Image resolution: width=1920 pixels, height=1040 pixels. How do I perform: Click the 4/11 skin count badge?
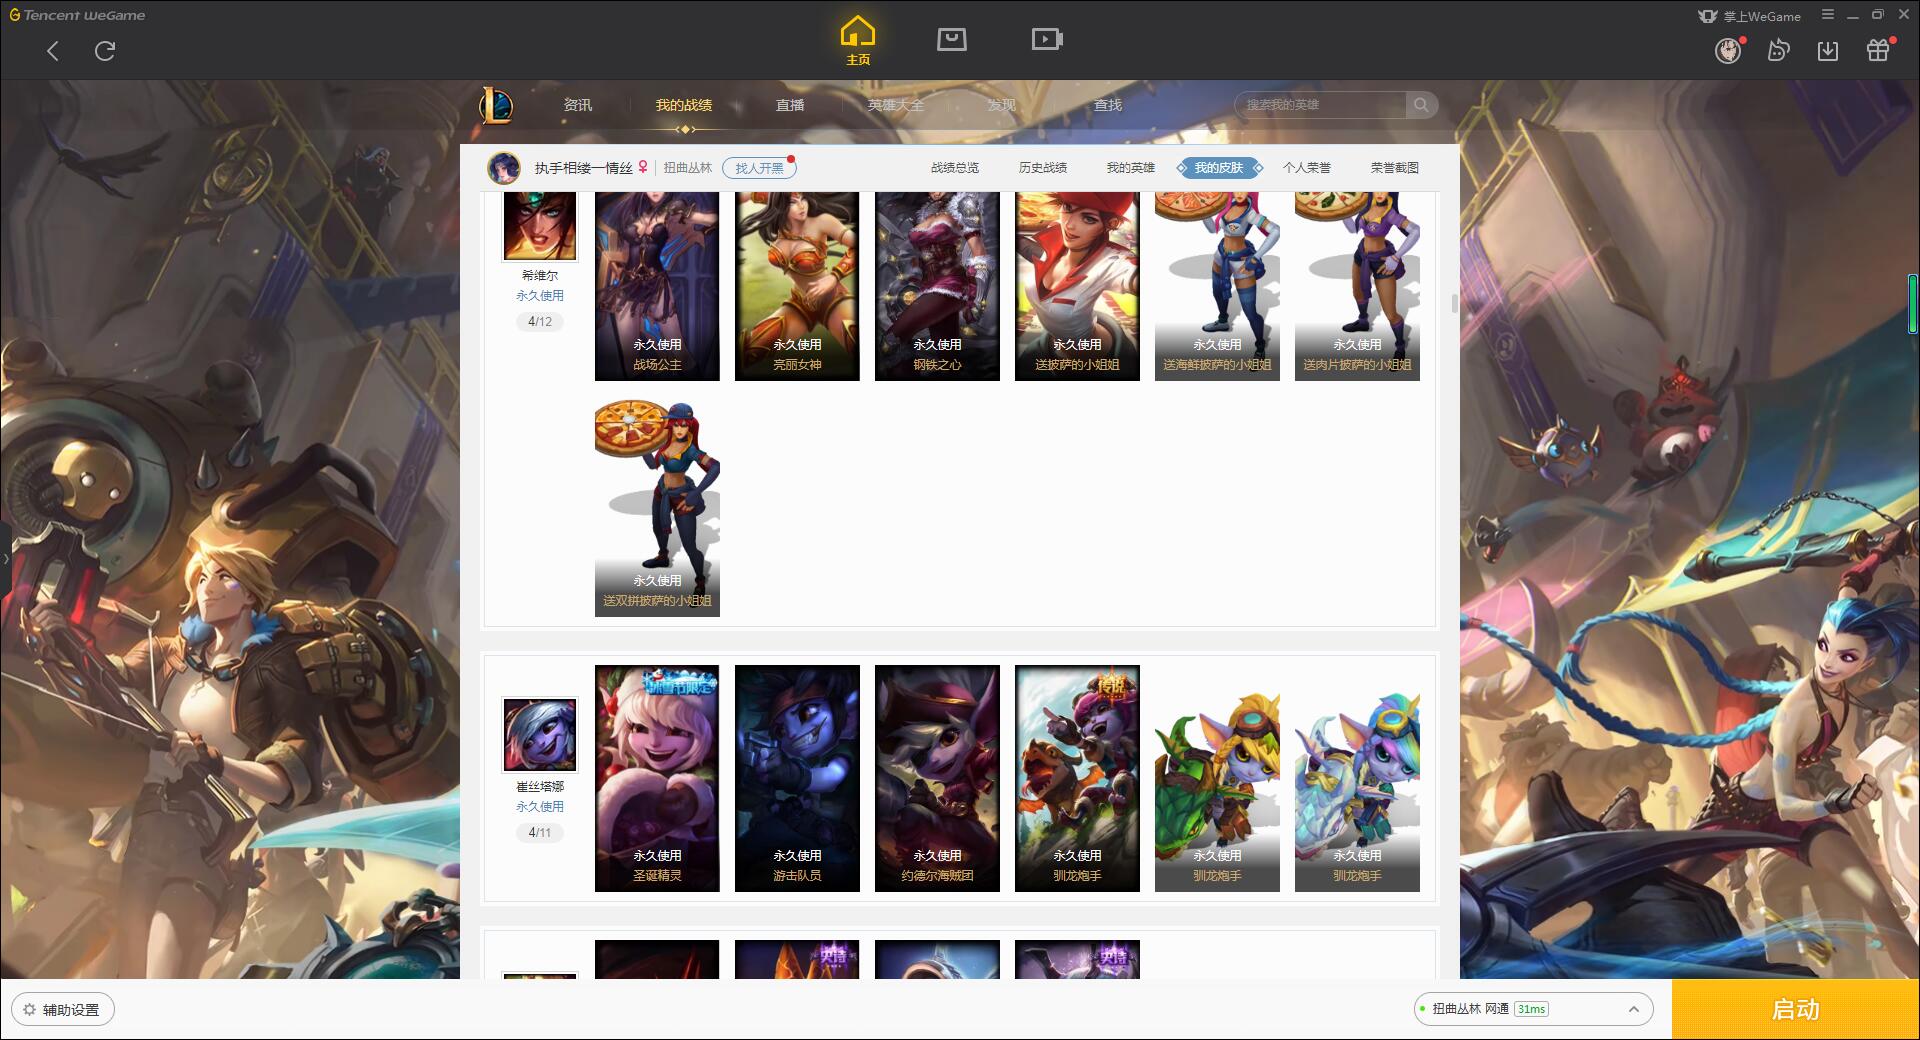540,832
